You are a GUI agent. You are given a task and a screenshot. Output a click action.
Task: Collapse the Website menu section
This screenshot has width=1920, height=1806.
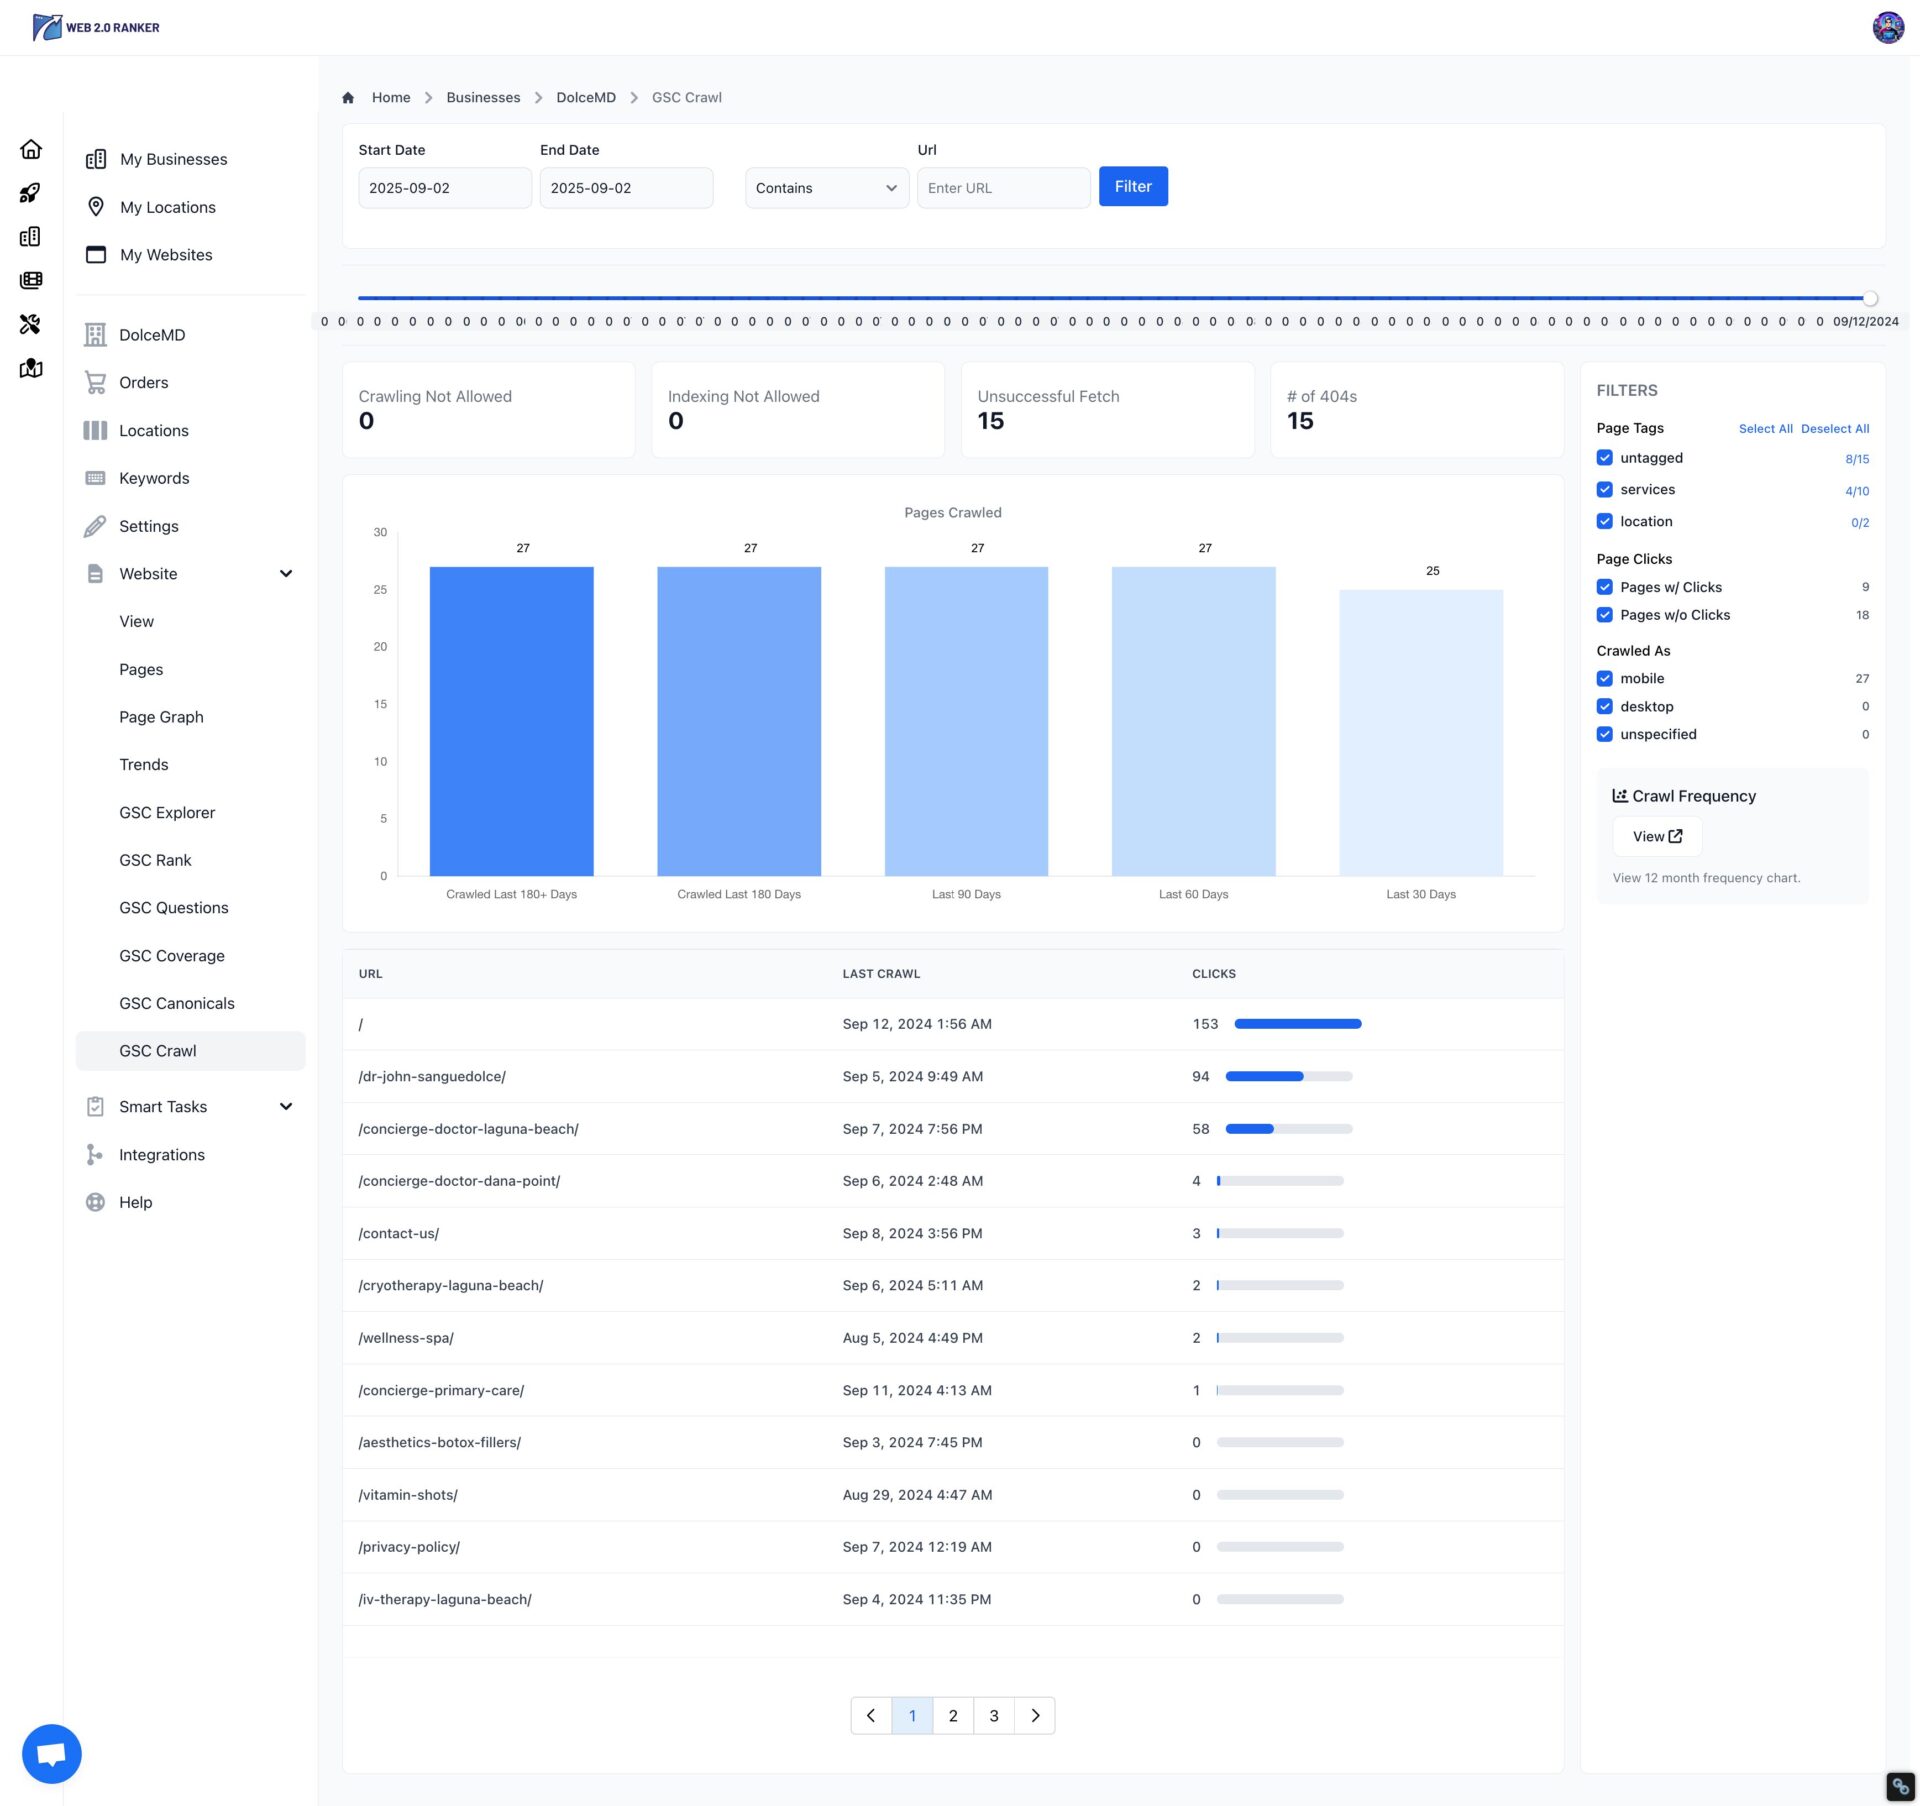(x=286, y=574)
